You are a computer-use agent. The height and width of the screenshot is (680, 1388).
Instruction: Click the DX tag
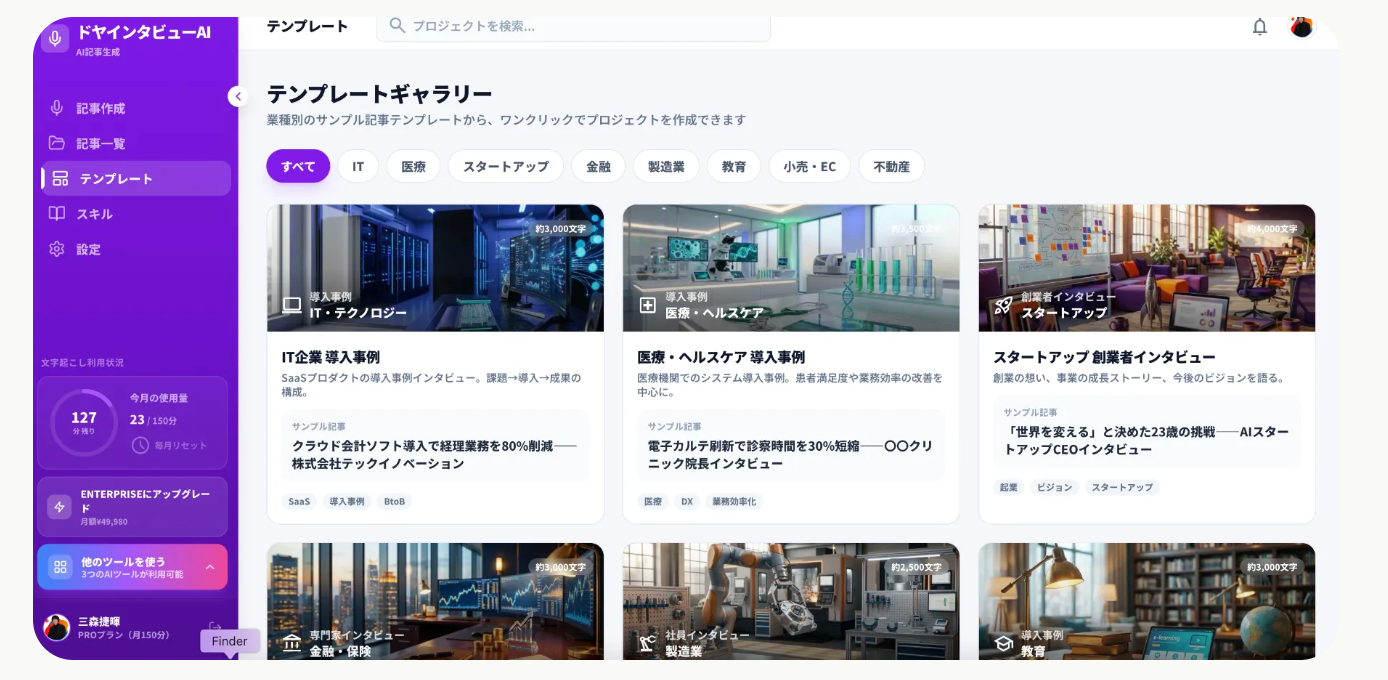[687, 501]
